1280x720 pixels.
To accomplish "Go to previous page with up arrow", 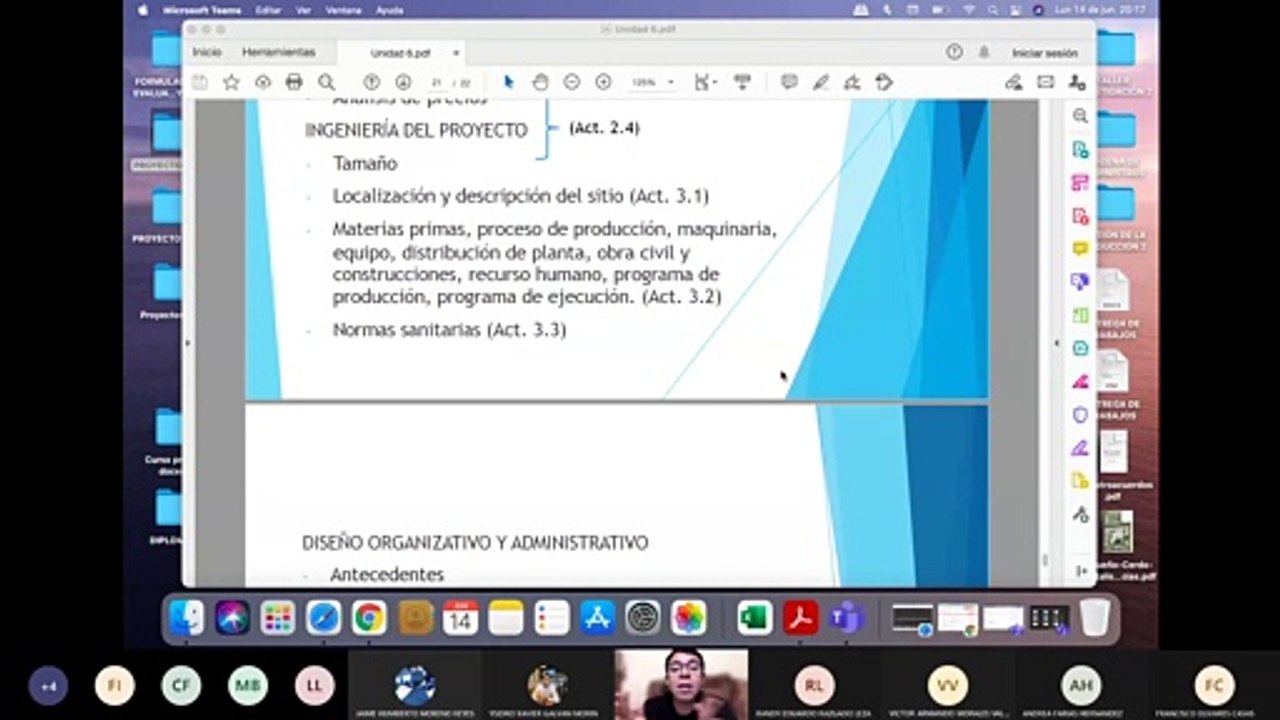I will (371, 83).
